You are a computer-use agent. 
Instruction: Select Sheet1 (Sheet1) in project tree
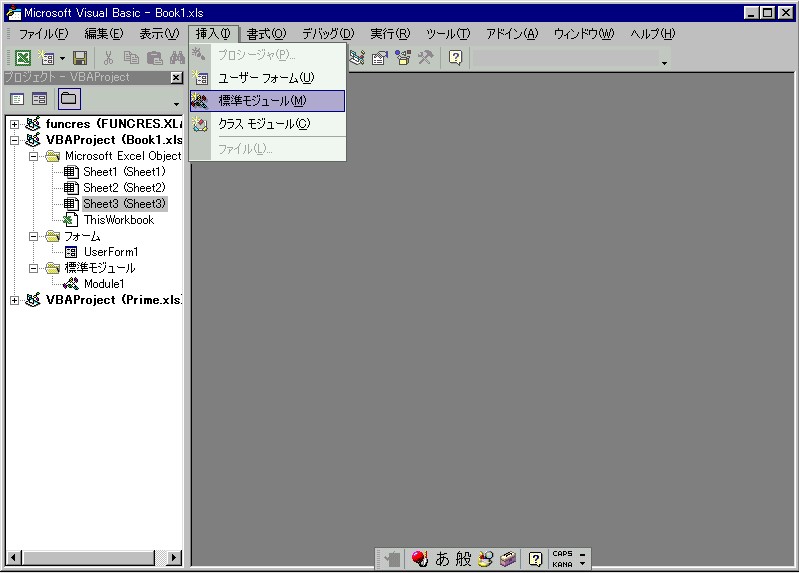click(124, 172)
